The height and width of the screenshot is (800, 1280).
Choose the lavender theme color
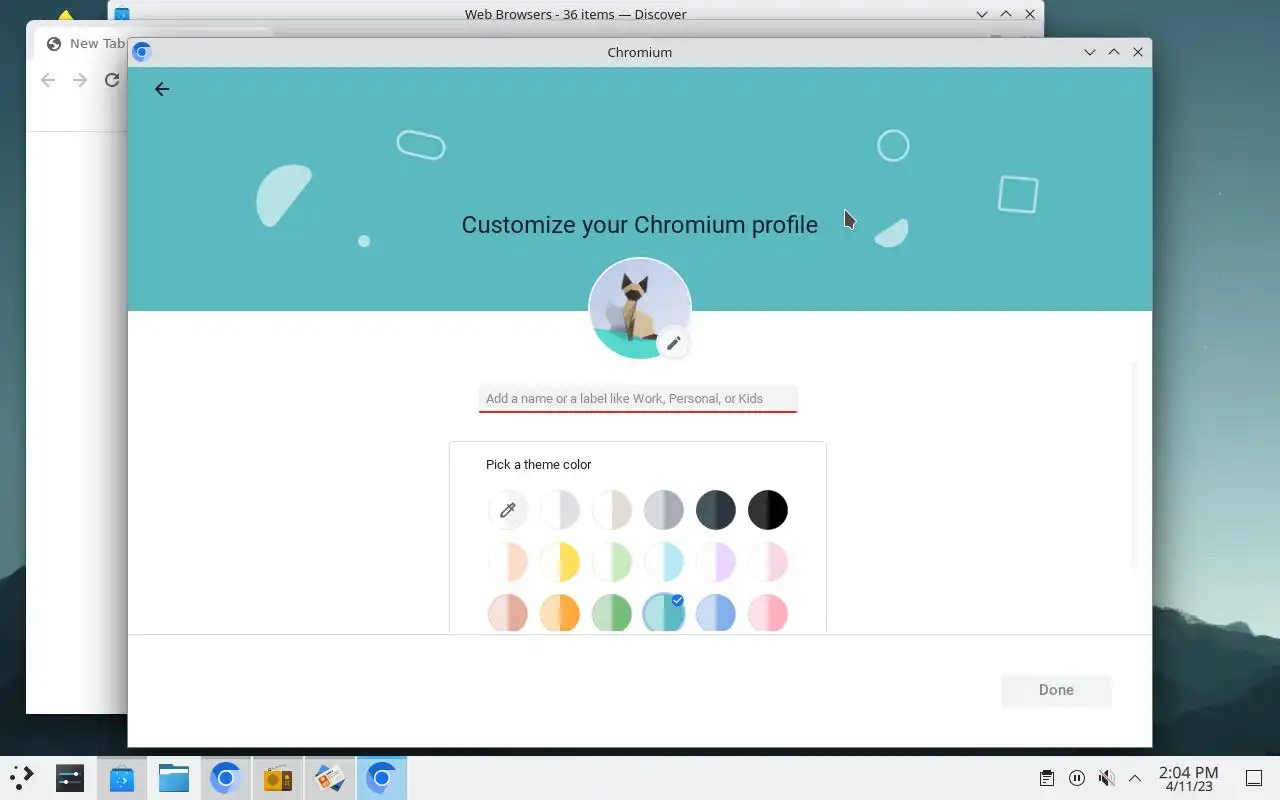[x=716, y=562]
